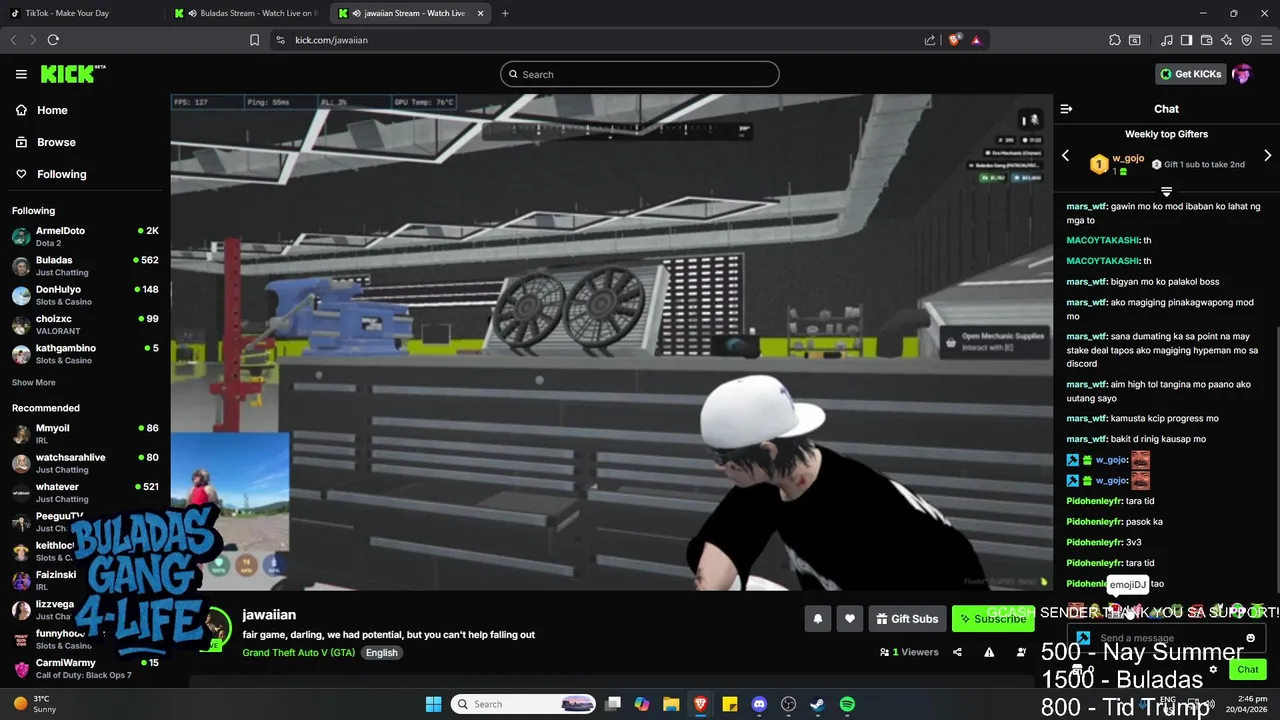Open the Brave VPN shield icon
The width and height of the screenshot is (1280, 720).
coord(1246,40)
